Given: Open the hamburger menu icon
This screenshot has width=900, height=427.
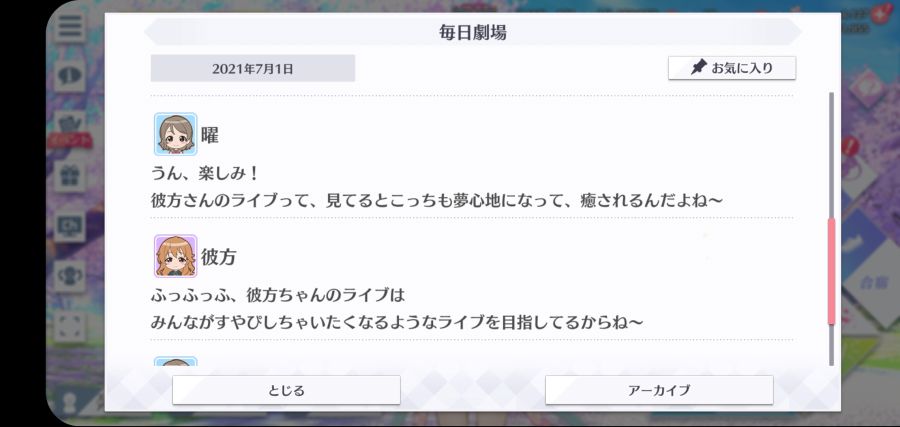Looking at the screenshot, I should pyautogui.click(x=70, y=26).
